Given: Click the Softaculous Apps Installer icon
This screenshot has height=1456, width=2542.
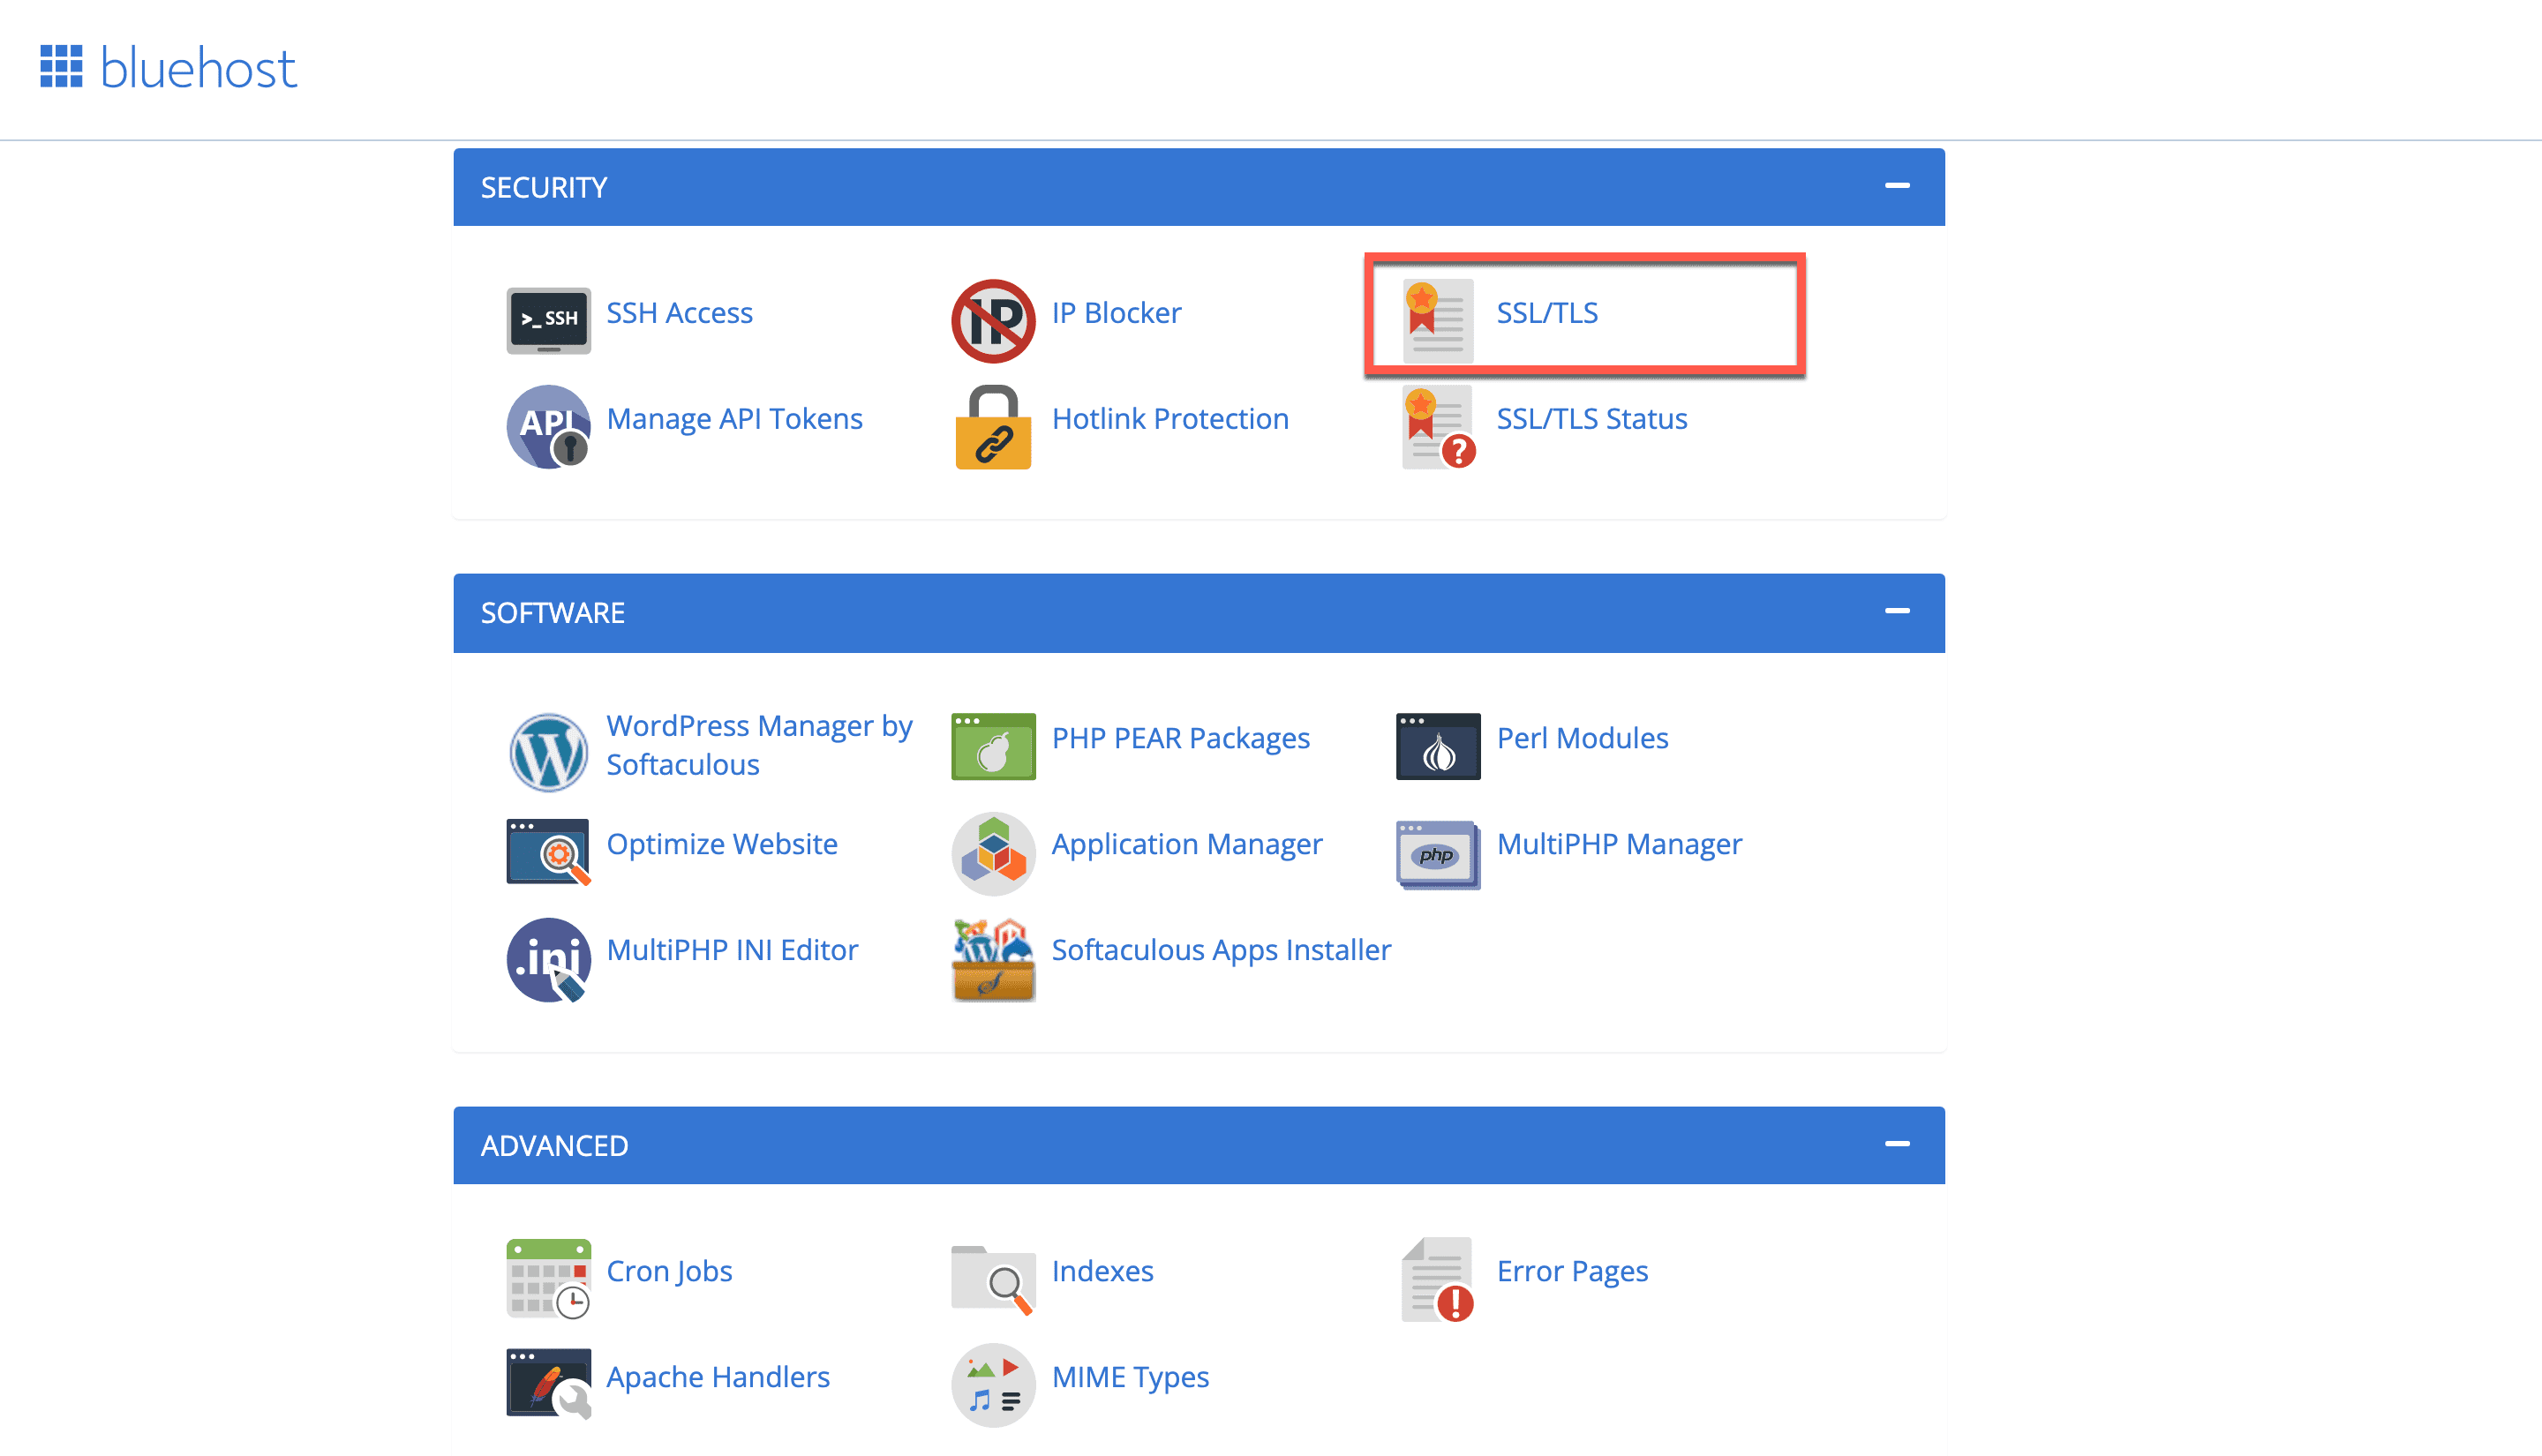Looking at the screenshot, I should pyautogui.click(x=992, y=959).
